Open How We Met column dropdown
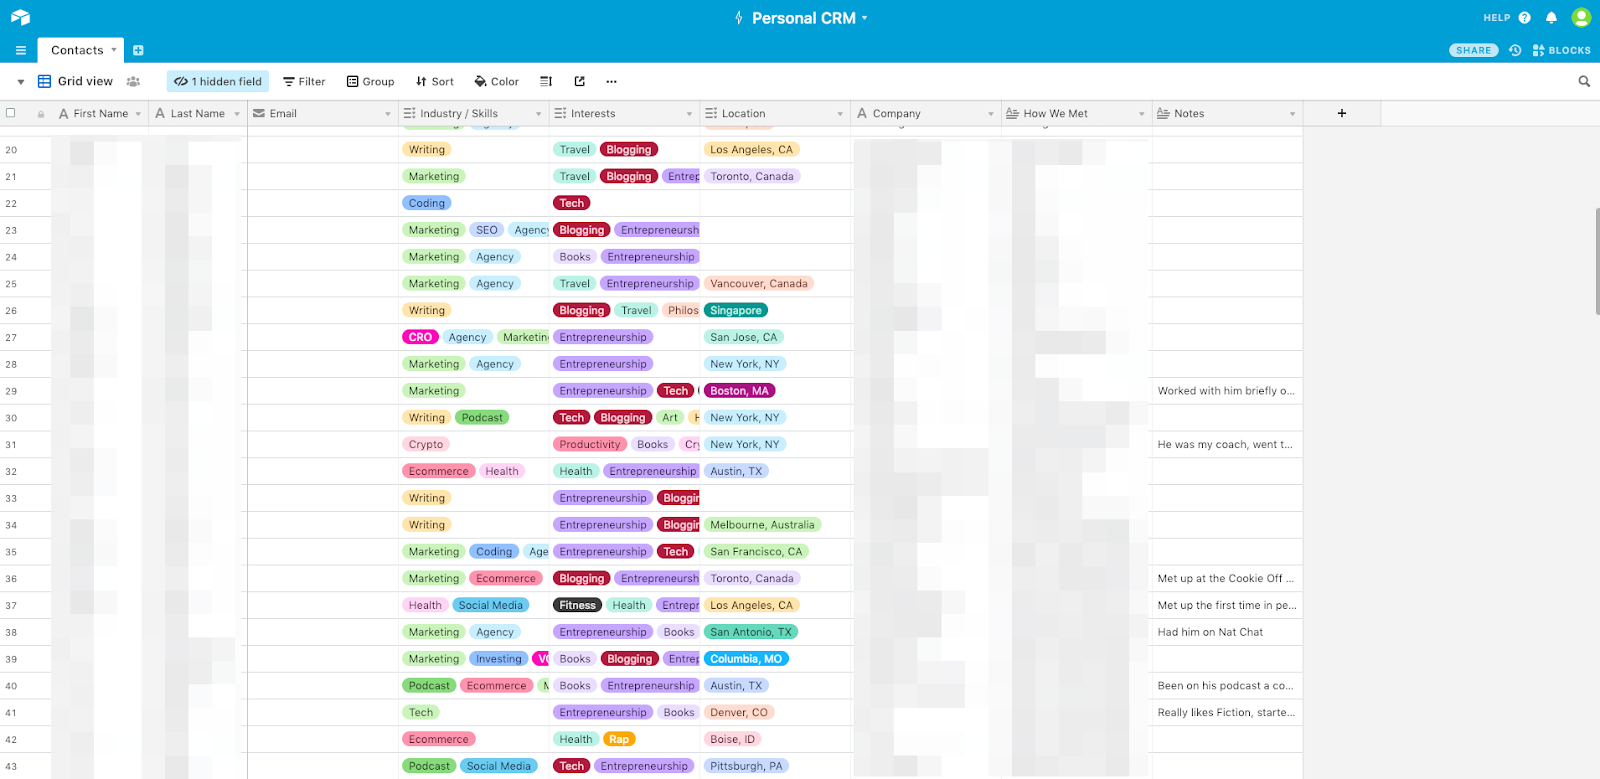Screen dimensions: 1600x779 (1141, 114)
